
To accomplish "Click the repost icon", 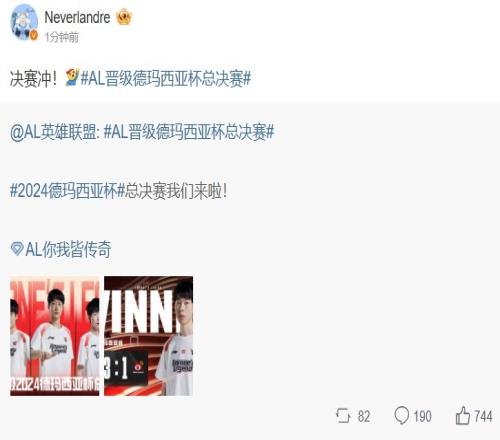I will point(343,416).
